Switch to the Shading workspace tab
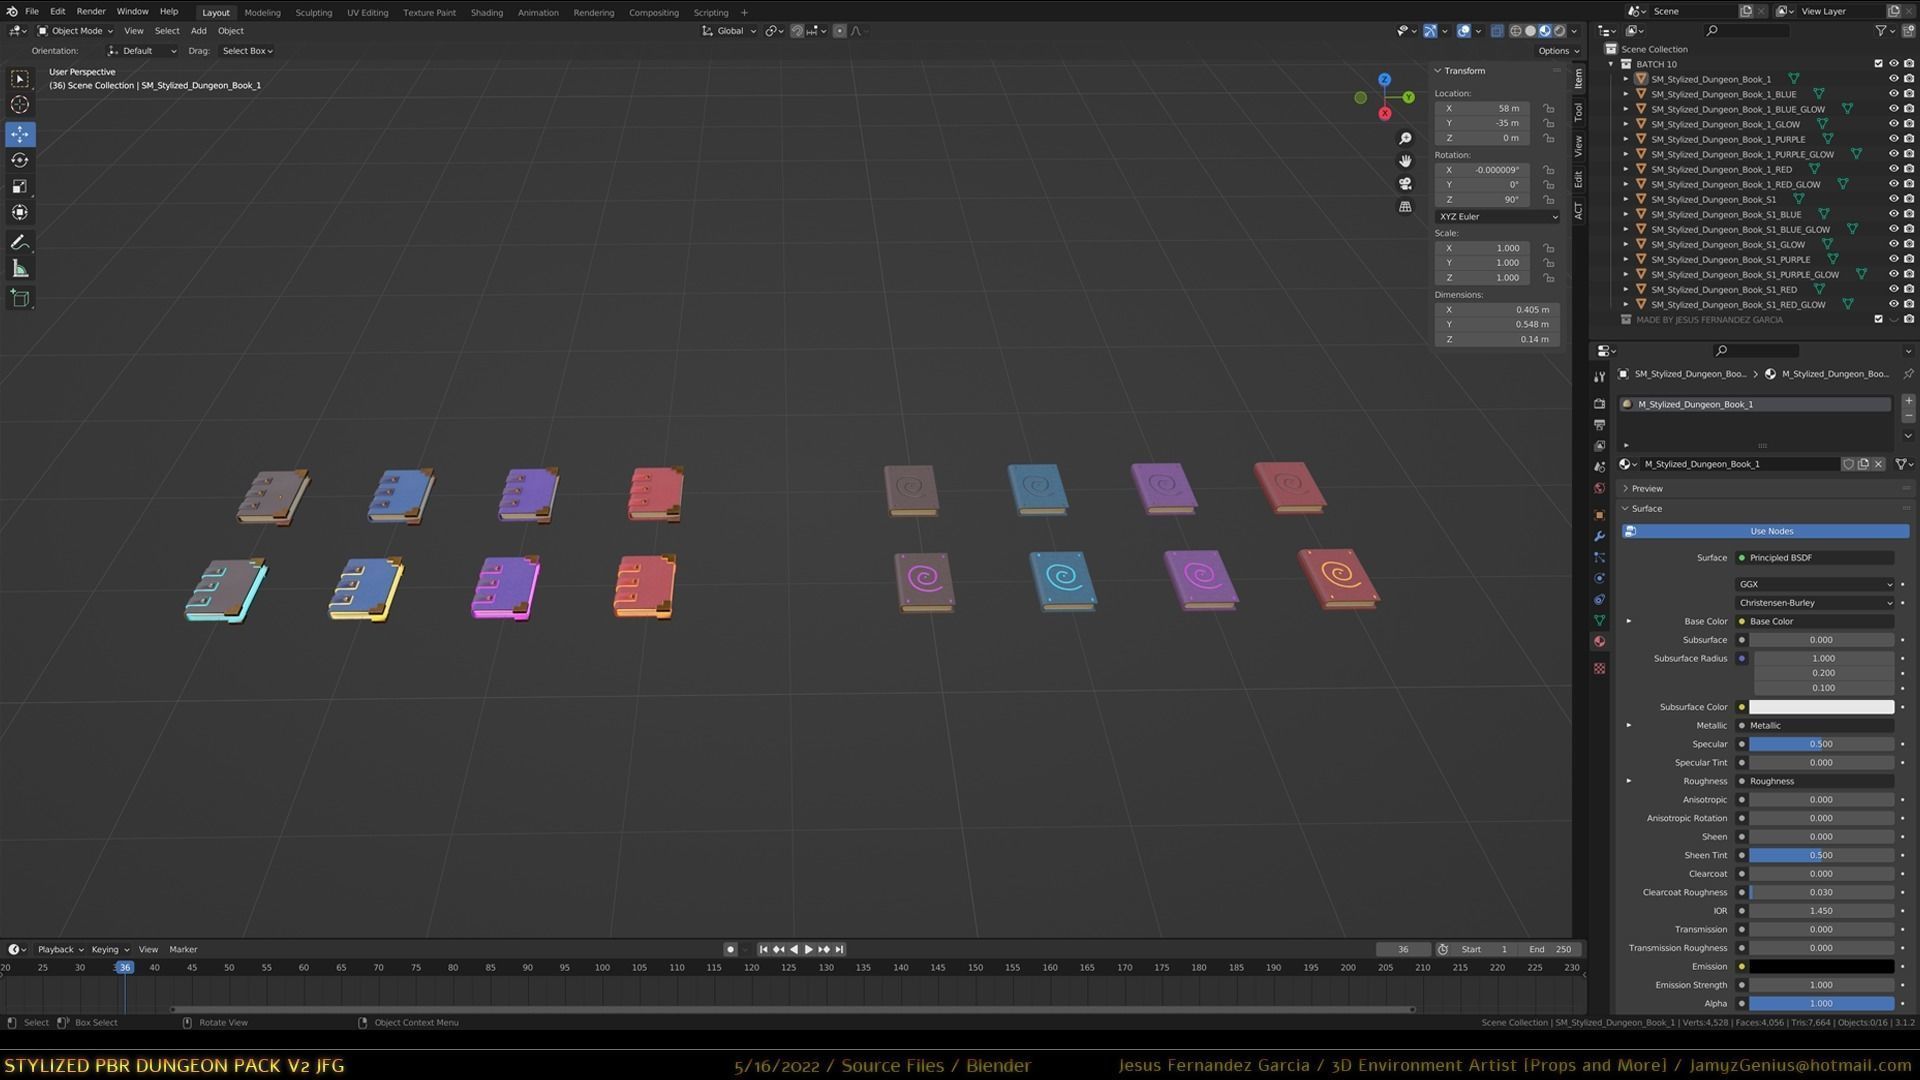The image size is (1920, 1080). (x=486, y=13)
